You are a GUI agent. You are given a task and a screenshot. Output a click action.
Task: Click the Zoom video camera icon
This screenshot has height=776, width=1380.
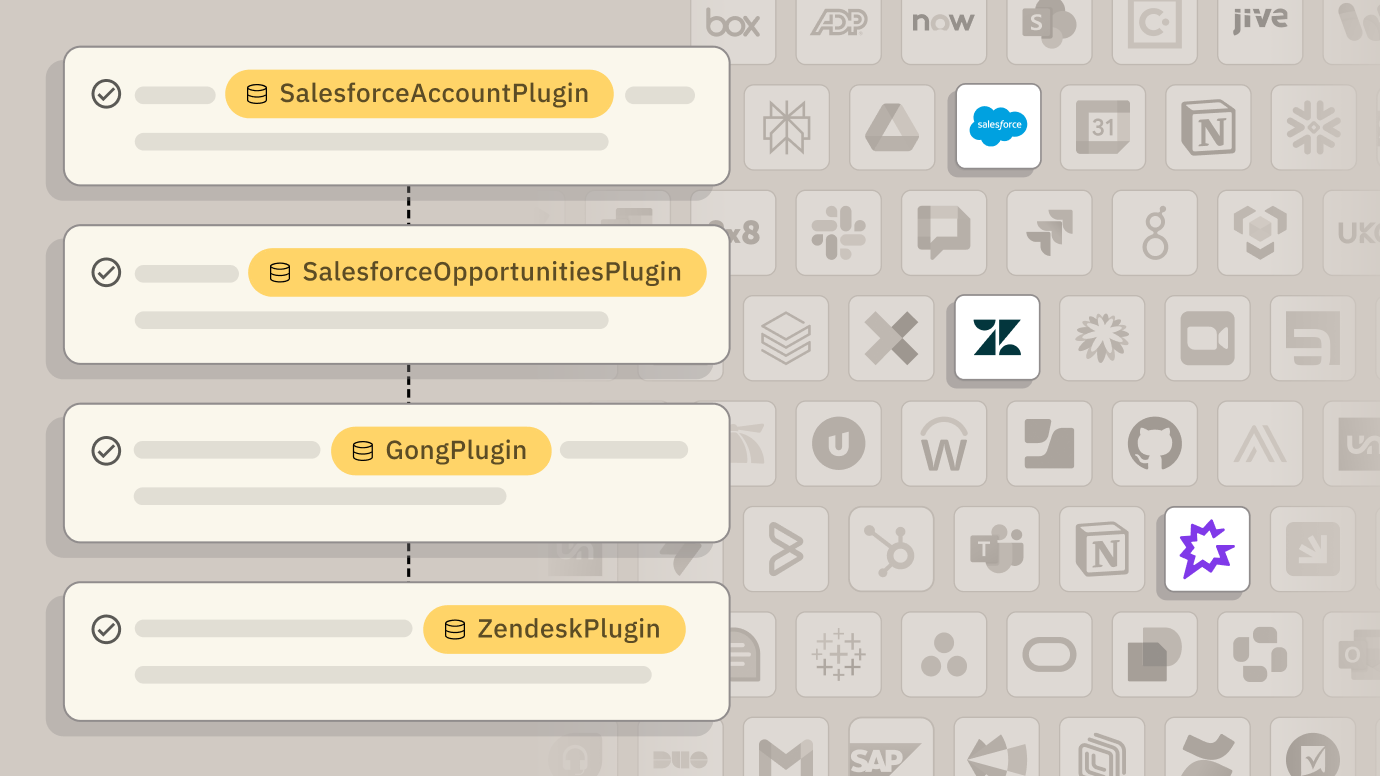(x=1207, y=337)
